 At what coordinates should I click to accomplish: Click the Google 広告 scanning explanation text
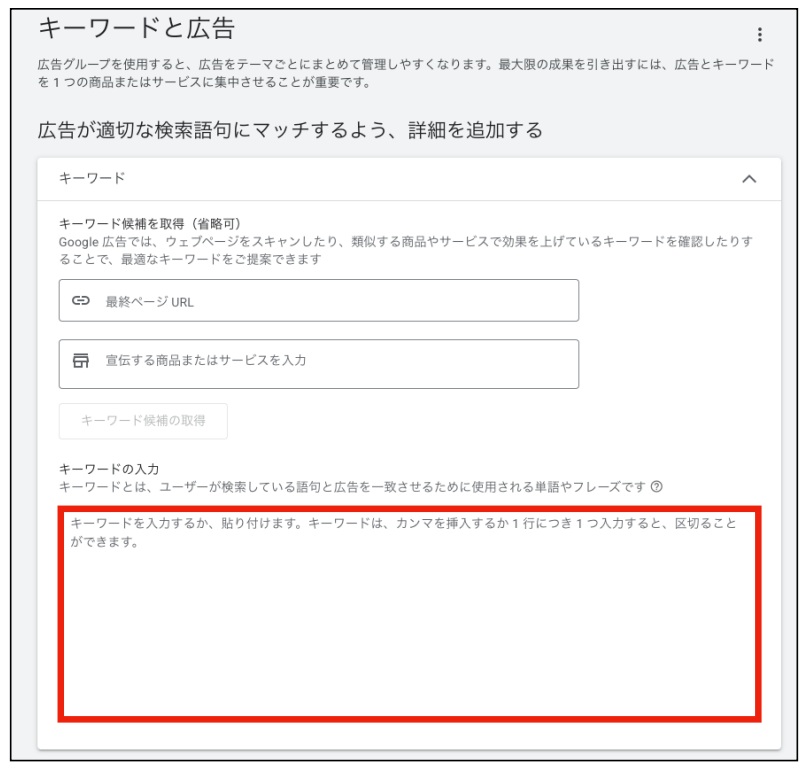tap(400, 250)
